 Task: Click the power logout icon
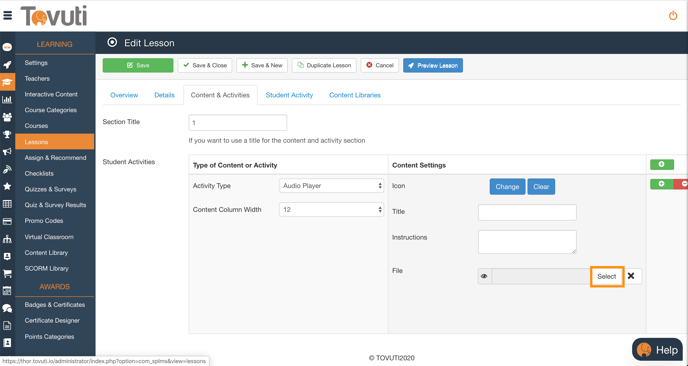coord(673,16)
